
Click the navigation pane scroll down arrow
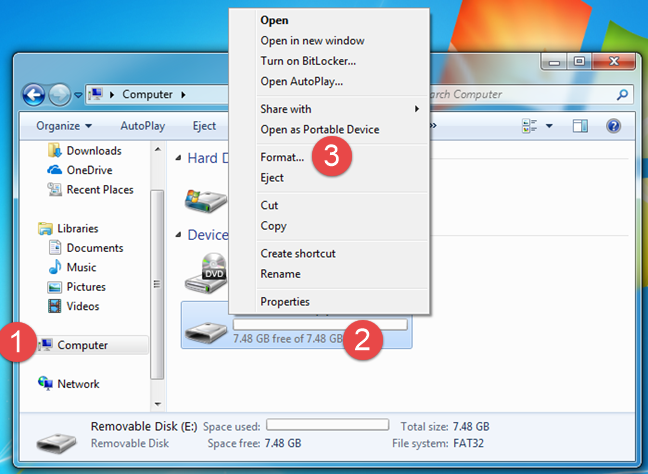[157, 404]
